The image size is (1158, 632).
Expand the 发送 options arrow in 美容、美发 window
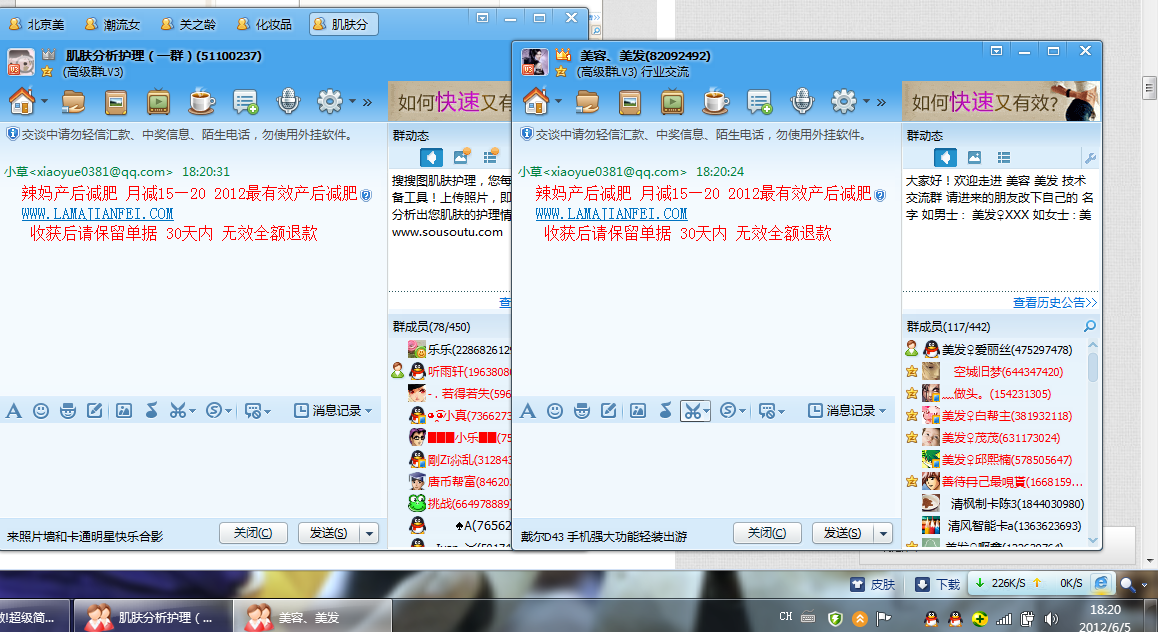point(884,533)
